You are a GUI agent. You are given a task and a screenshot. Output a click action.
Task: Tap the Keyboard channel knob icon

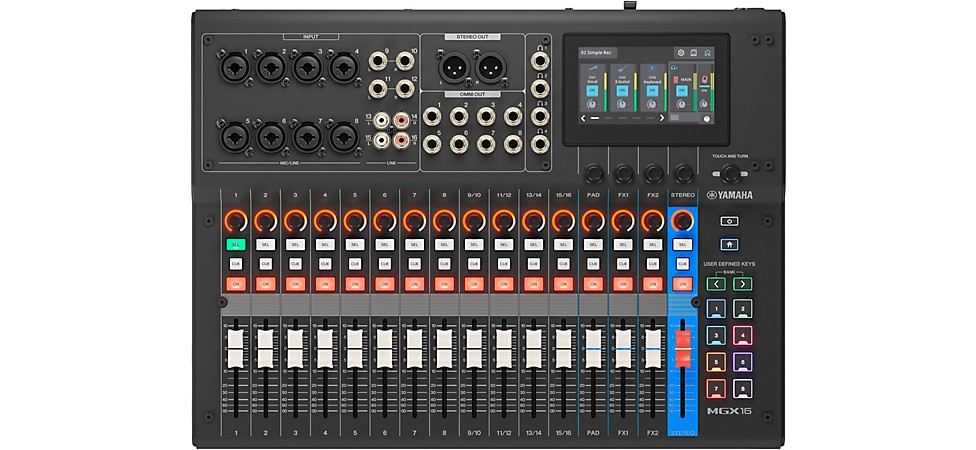tap(652, 104)
